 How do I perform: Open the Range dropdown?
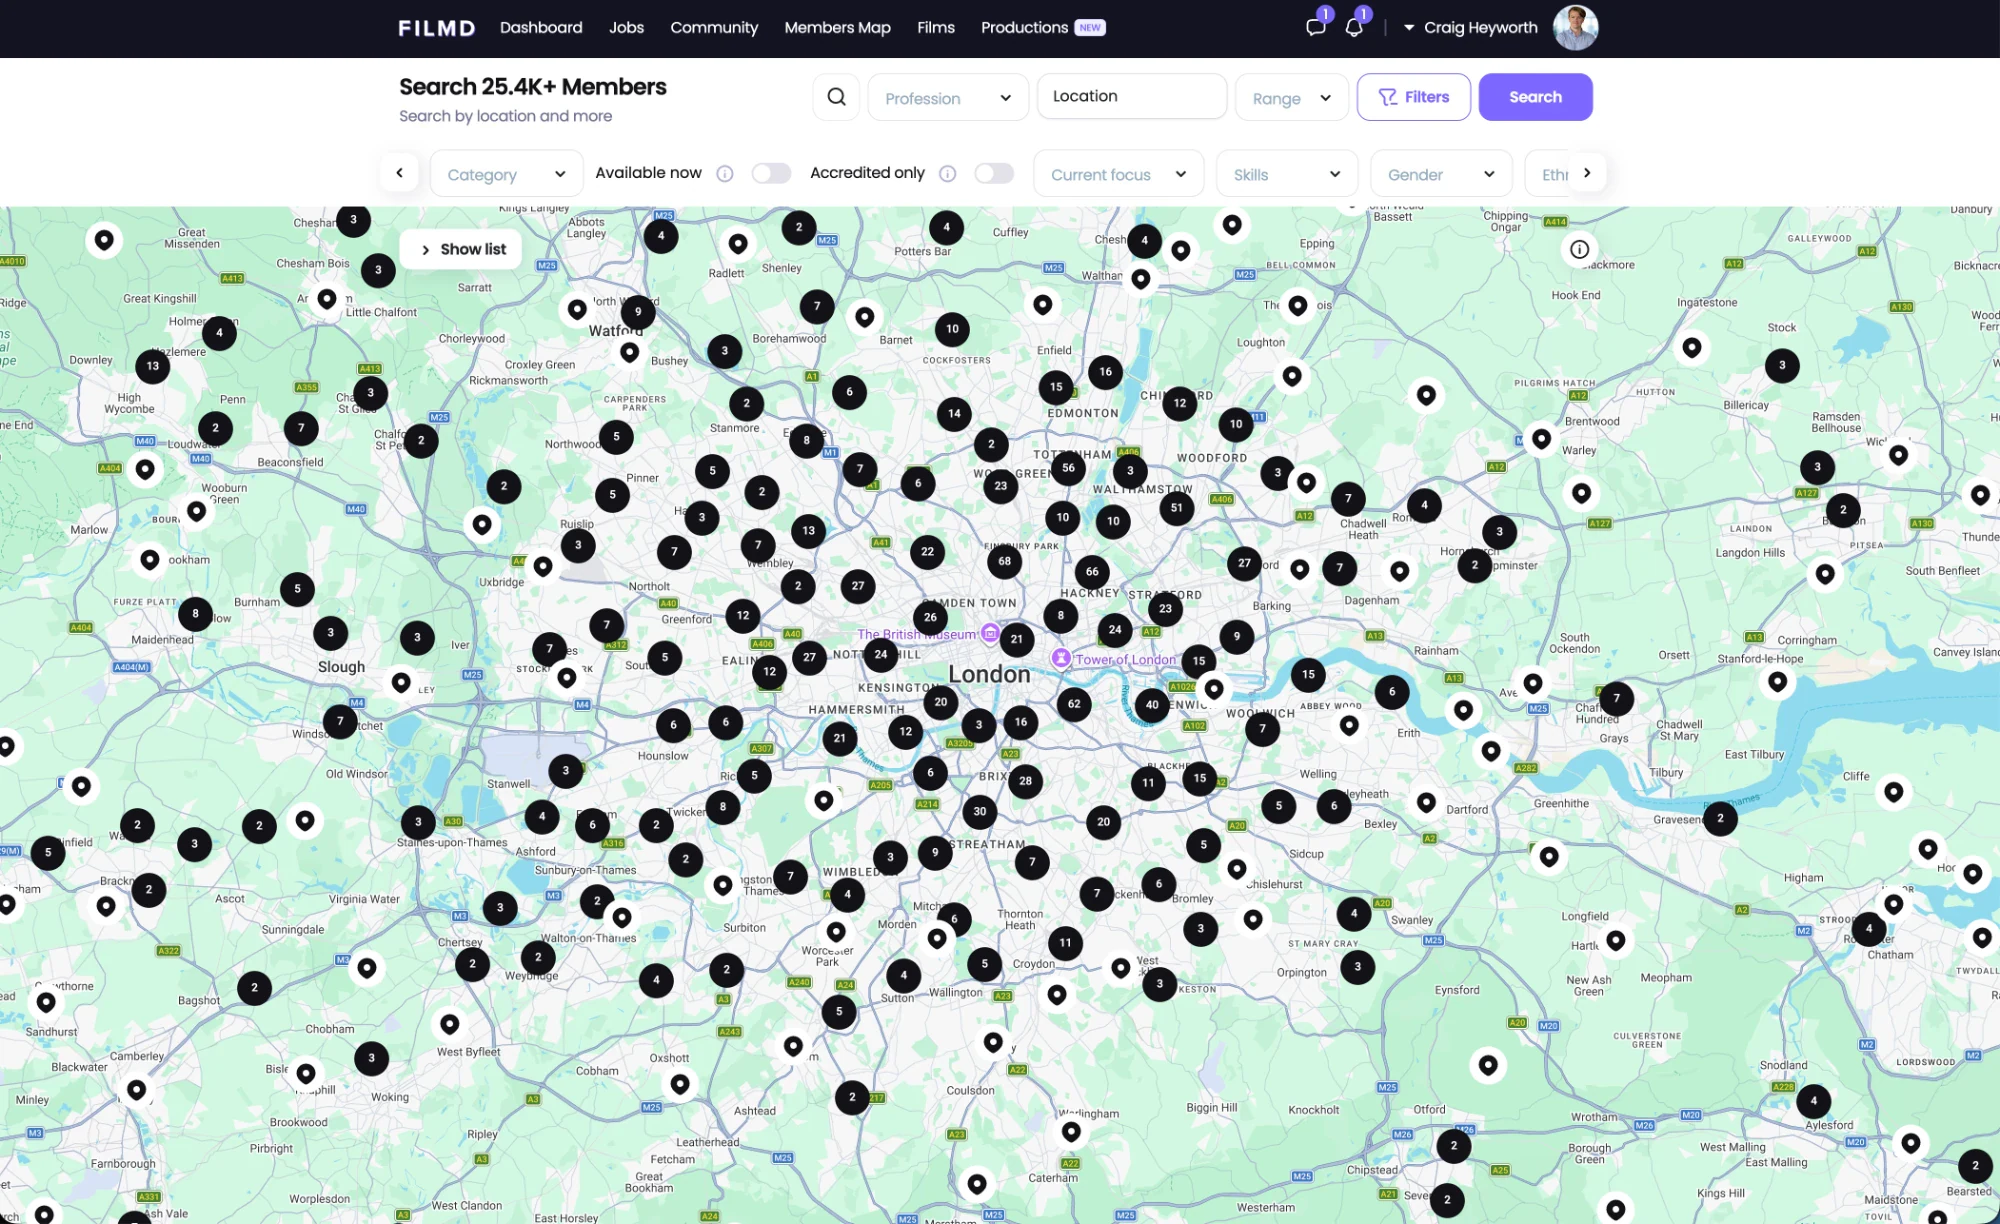[x=1291, y=98]
